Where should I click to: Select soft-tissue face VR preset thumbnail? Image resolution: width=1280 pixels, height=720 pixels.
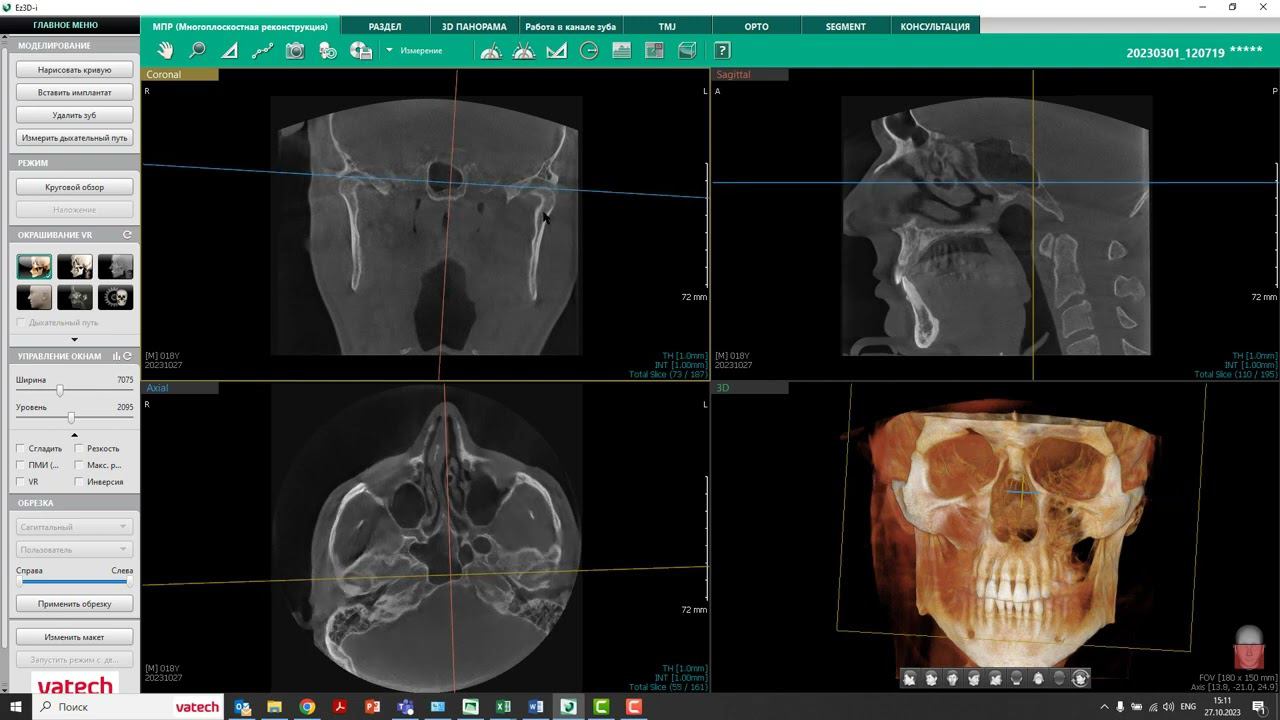(34, 297)
